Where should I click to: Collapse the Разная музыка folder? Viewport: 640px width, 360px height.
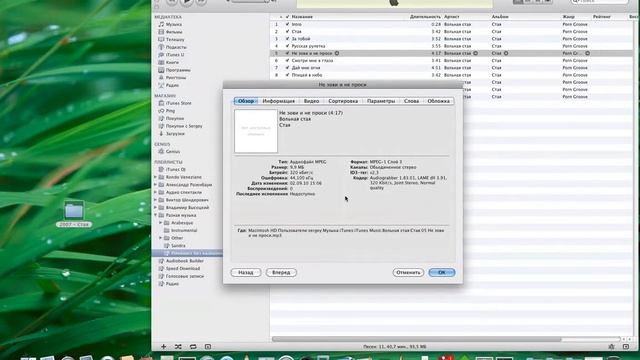155,215
